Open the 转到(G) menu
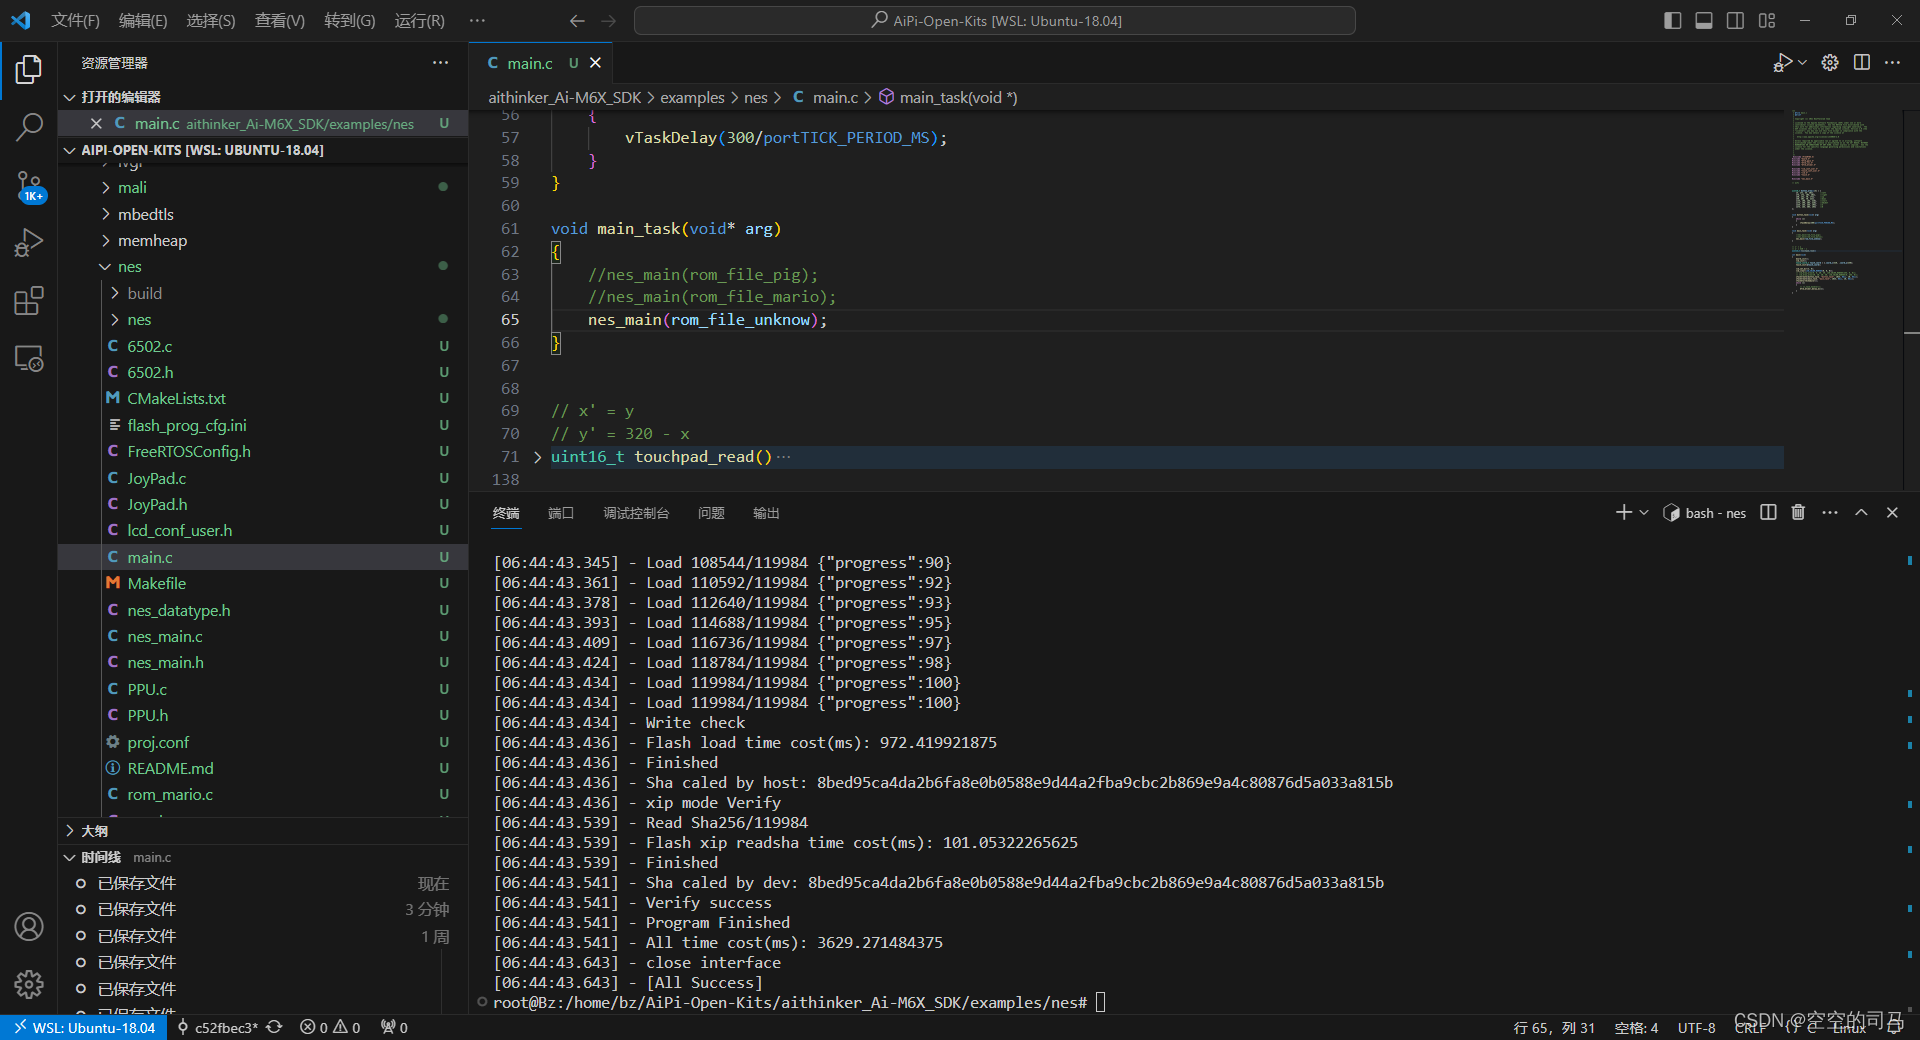Screen dimensions: 1920x1040 click(x=350, y=21)
